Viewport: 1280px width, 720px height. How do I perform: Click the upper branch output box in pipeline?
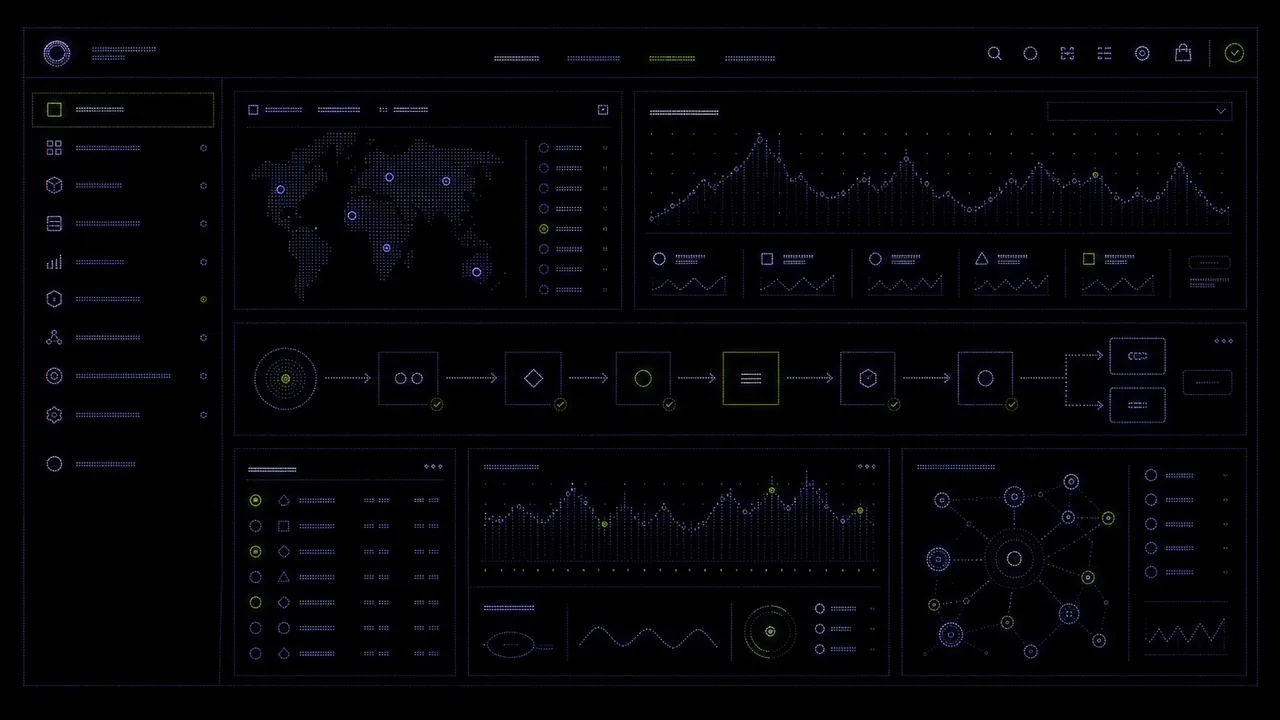pyautogui.click(x=1137, y=356)
